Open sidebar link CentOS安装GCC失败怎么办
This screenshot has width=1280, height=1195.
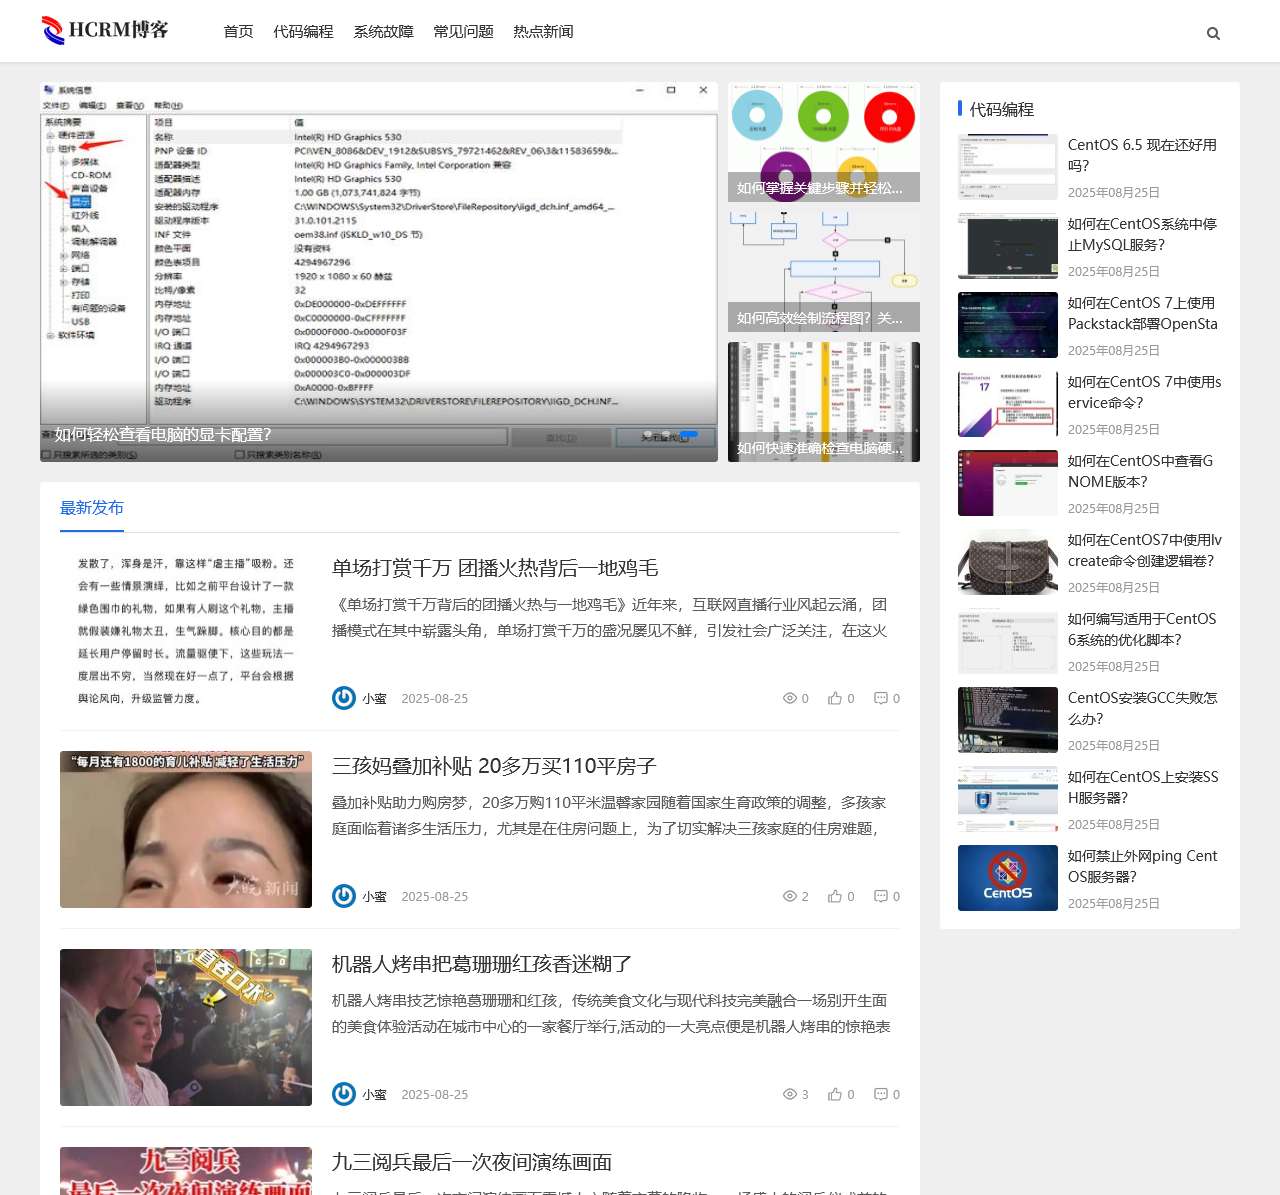pyautogui.click(x=1142, y=708)
